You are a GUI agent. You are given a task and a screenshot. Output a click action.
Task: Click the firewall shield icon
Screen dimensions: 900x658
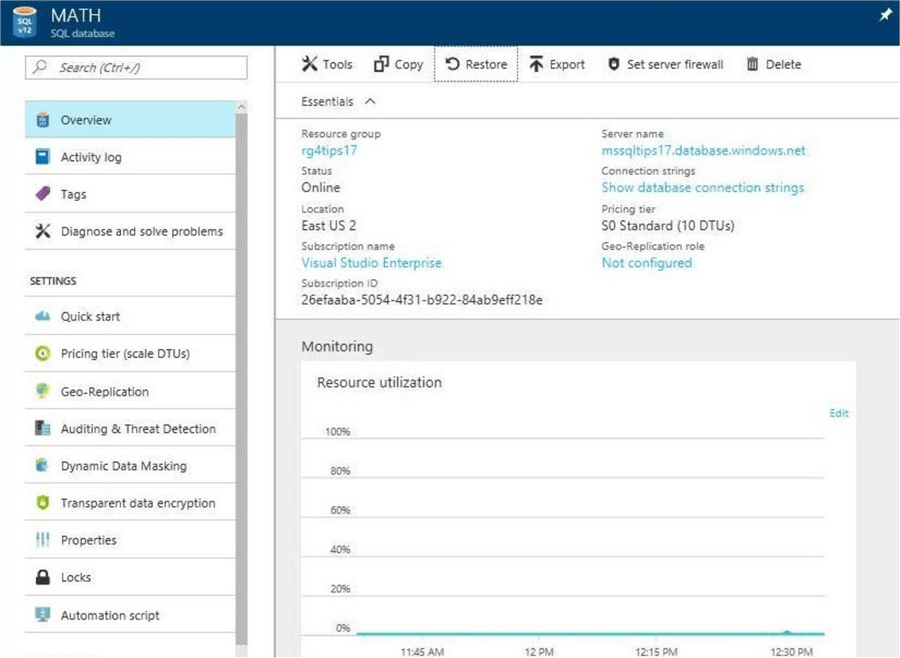coord(614,64)
